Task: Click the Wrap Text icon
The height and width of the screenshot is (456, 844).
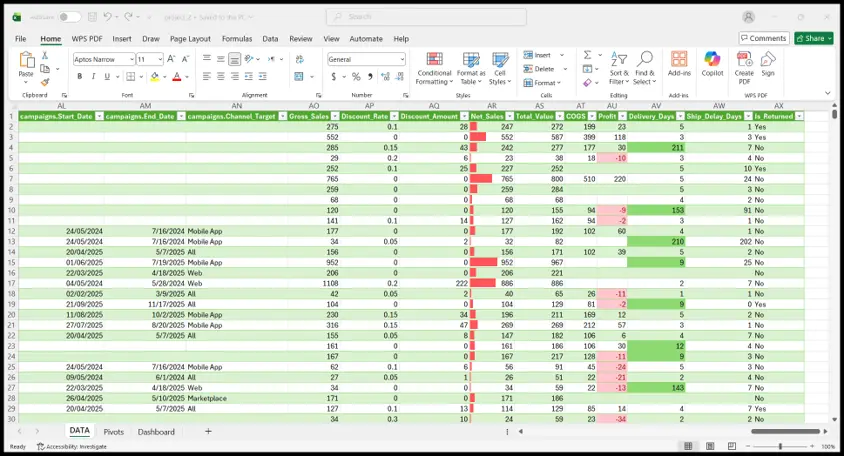Action: pos(300,59)
